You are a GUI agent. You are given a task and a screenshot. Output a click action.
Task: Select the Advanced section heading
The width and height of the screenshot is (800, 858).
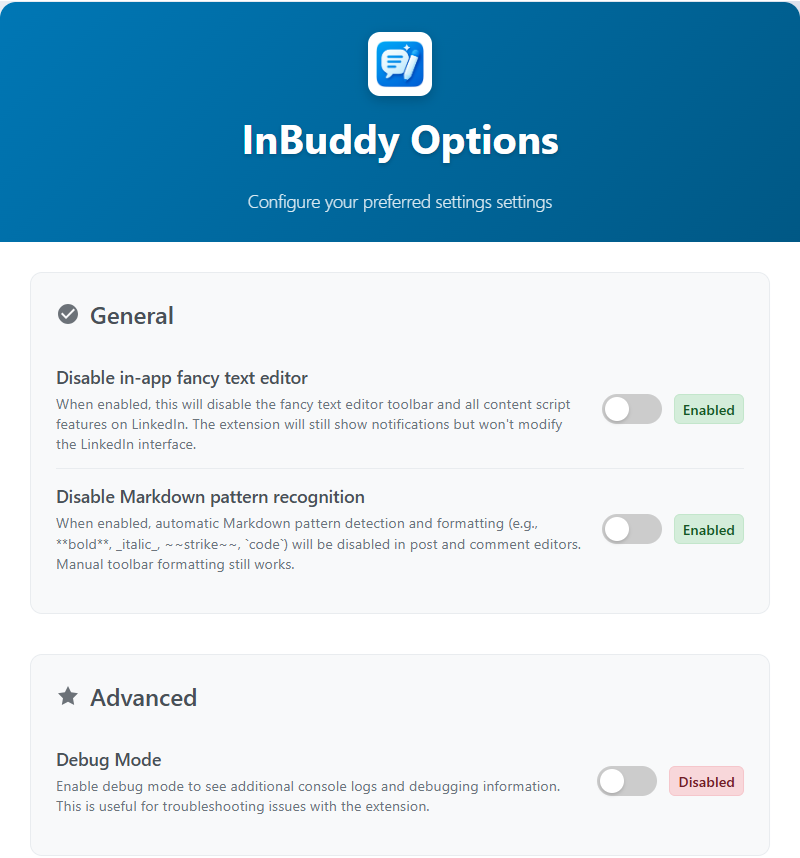[143, 697]
